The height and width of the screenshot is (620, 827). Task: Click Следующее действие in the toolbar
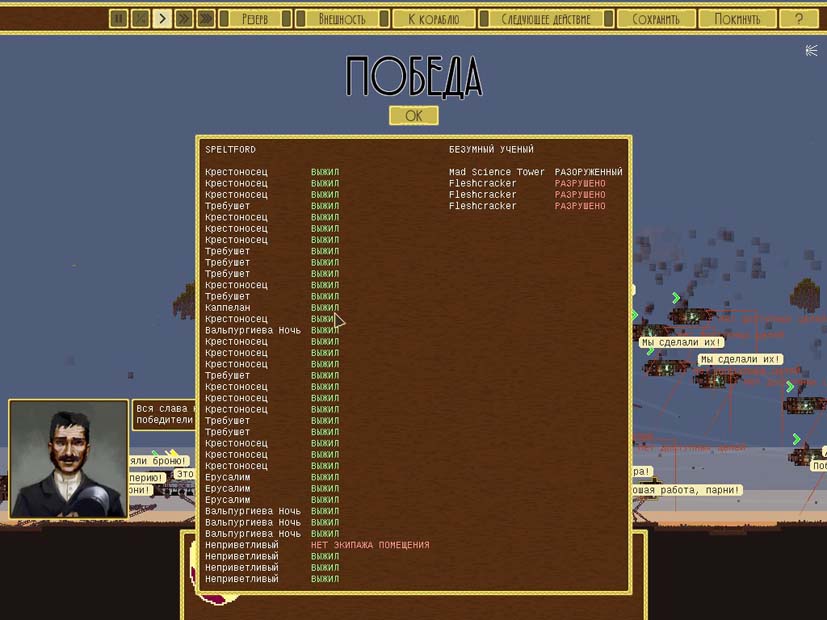pos(545,18)
